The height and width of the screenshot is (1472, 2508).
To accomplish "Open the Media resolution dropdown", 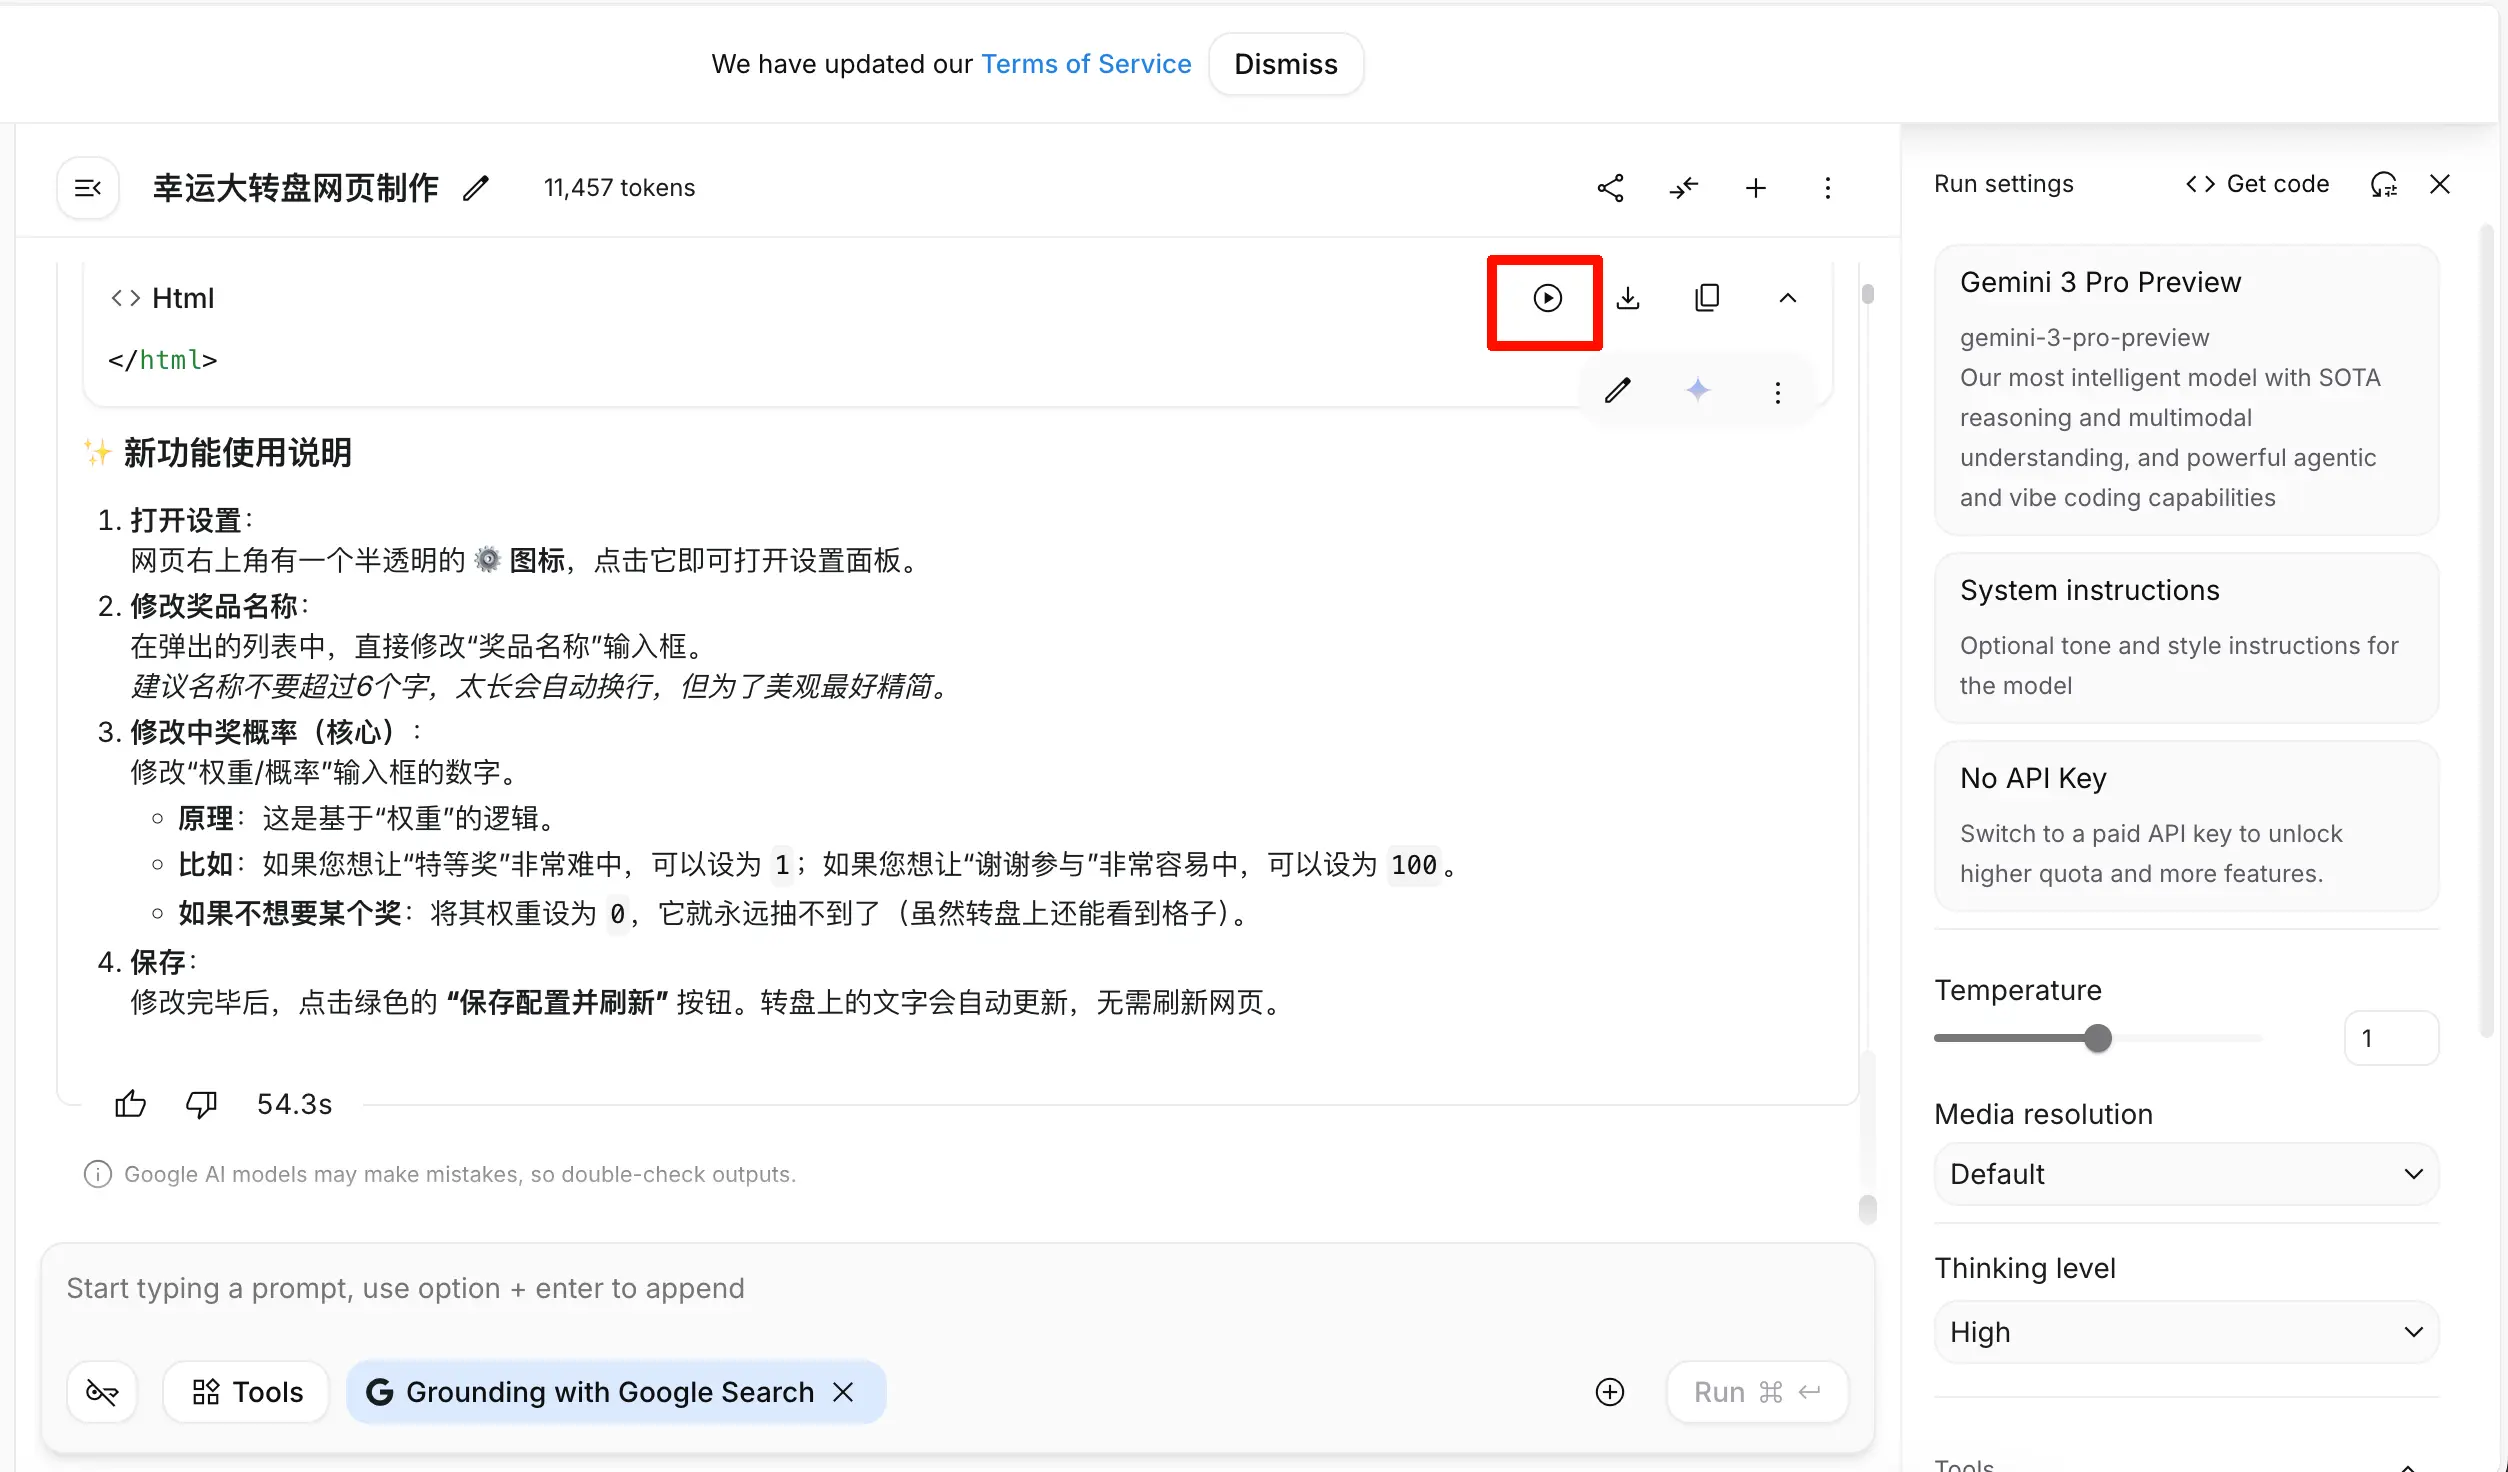I will click(x=2186, y=1174).
